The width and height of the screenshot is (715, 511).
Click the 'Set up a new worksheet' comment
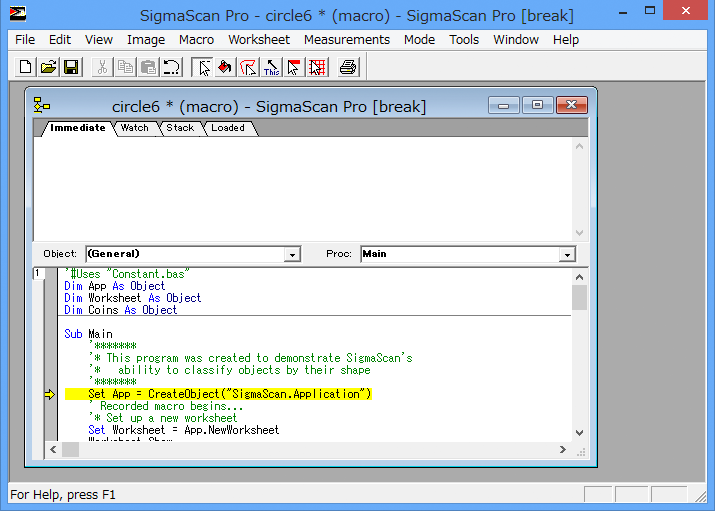coord(163,418)
